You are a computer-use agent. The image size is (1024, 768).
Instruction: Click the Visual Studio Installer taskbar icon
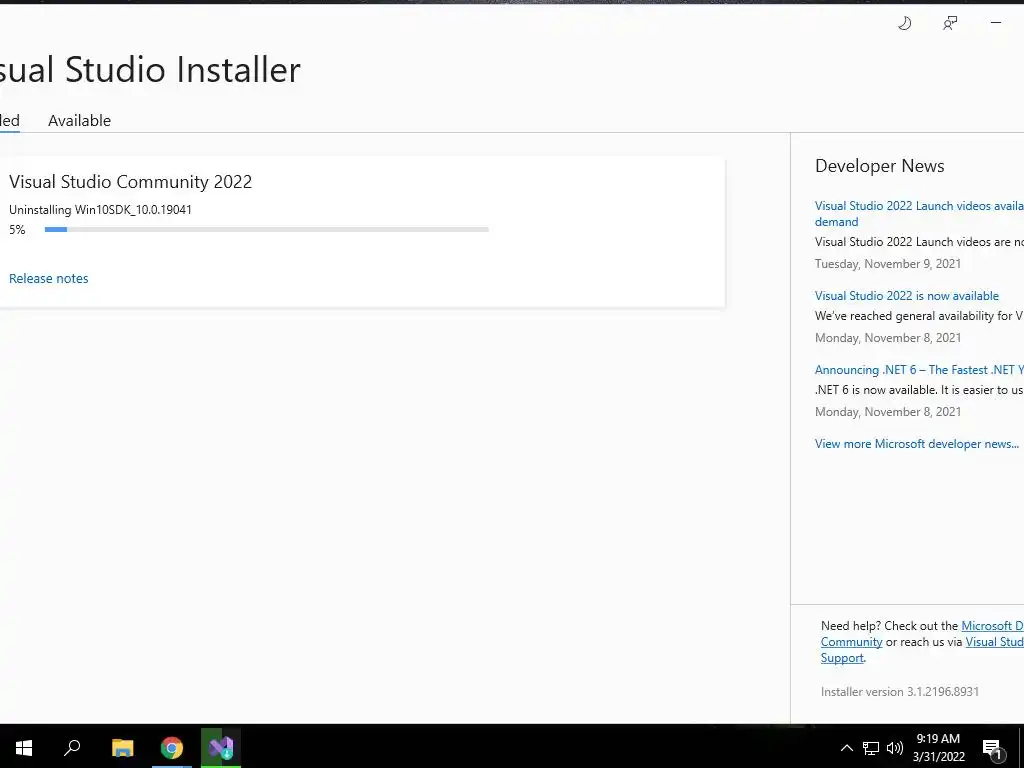tap(221, 747)
